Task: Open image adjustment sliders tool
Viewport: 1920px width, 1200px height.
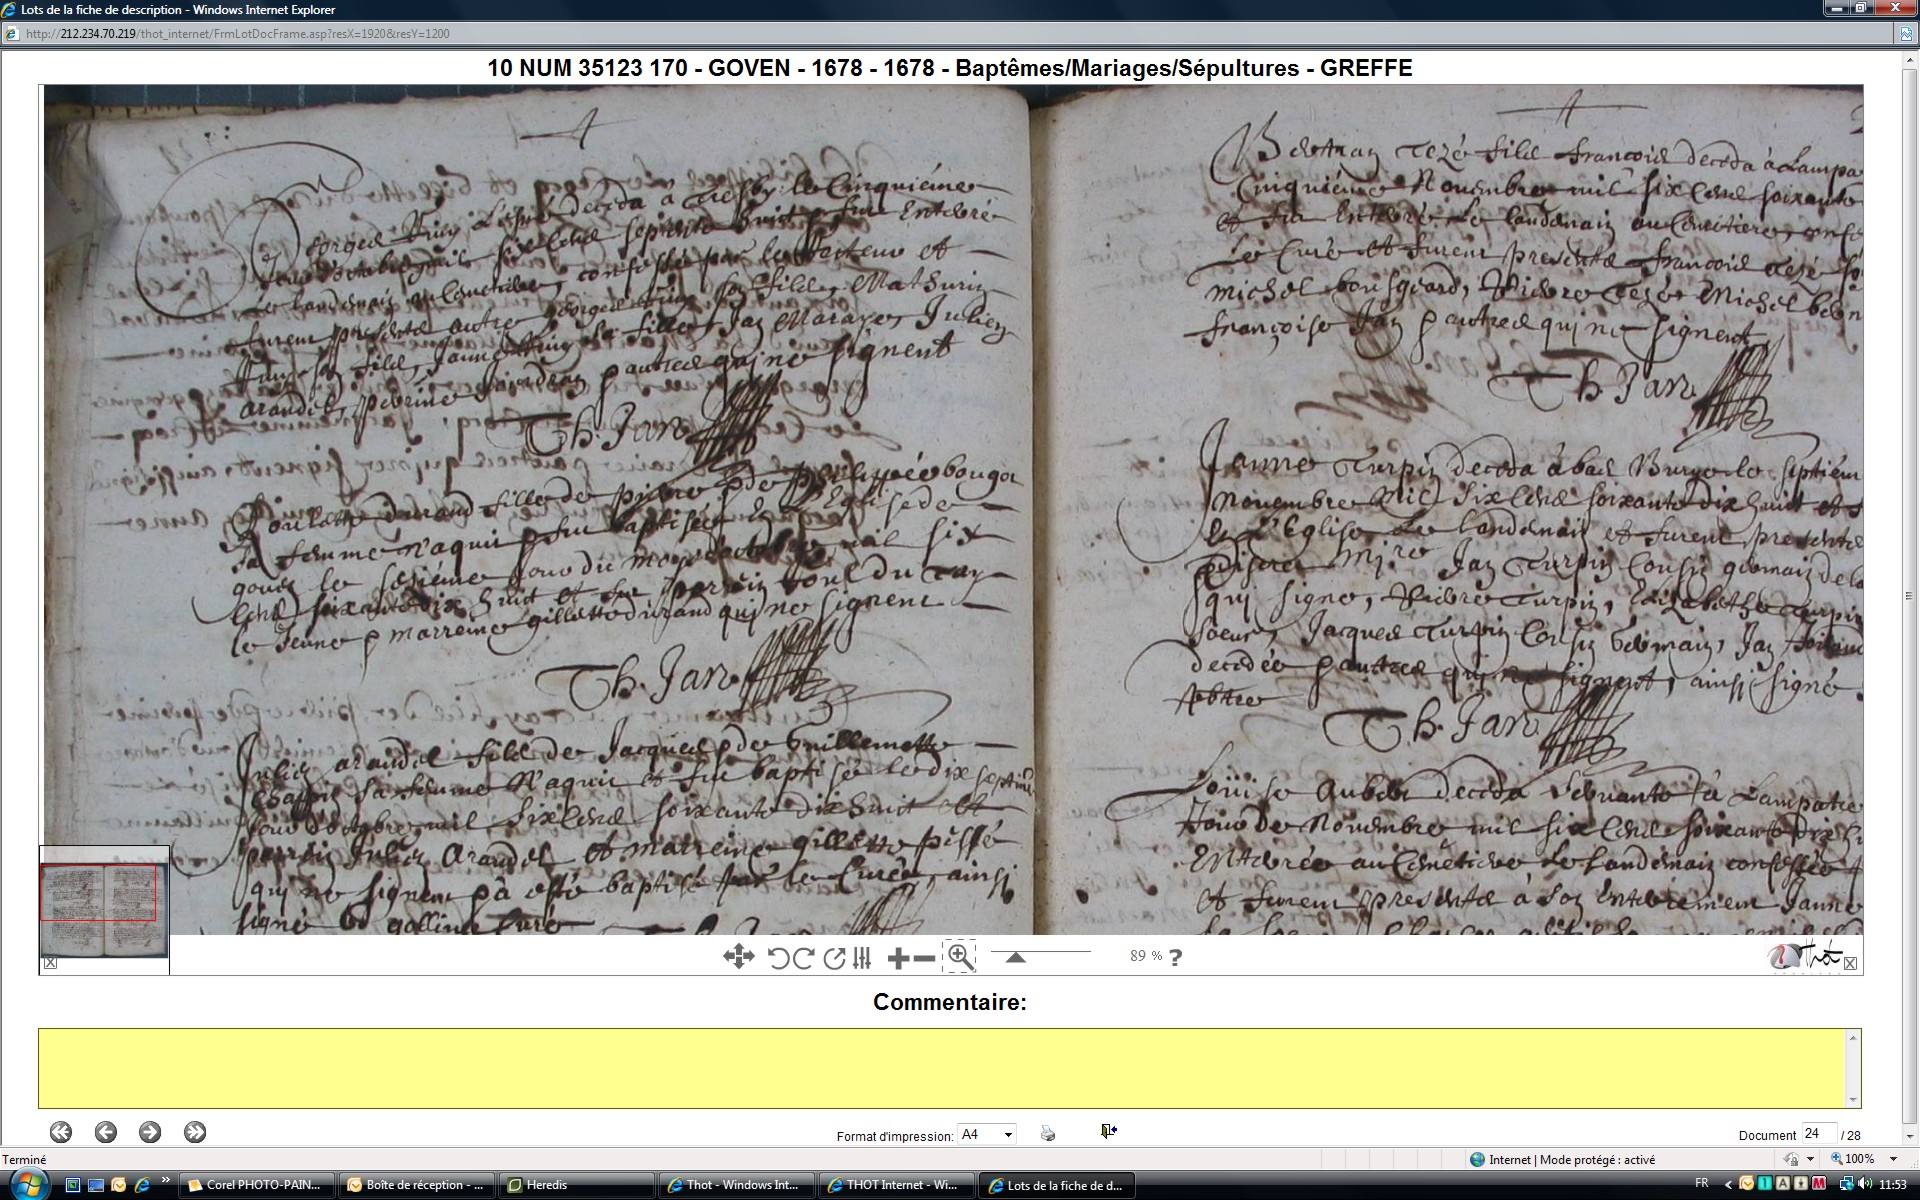Action: pyautogui.click(x=862, y=958)
